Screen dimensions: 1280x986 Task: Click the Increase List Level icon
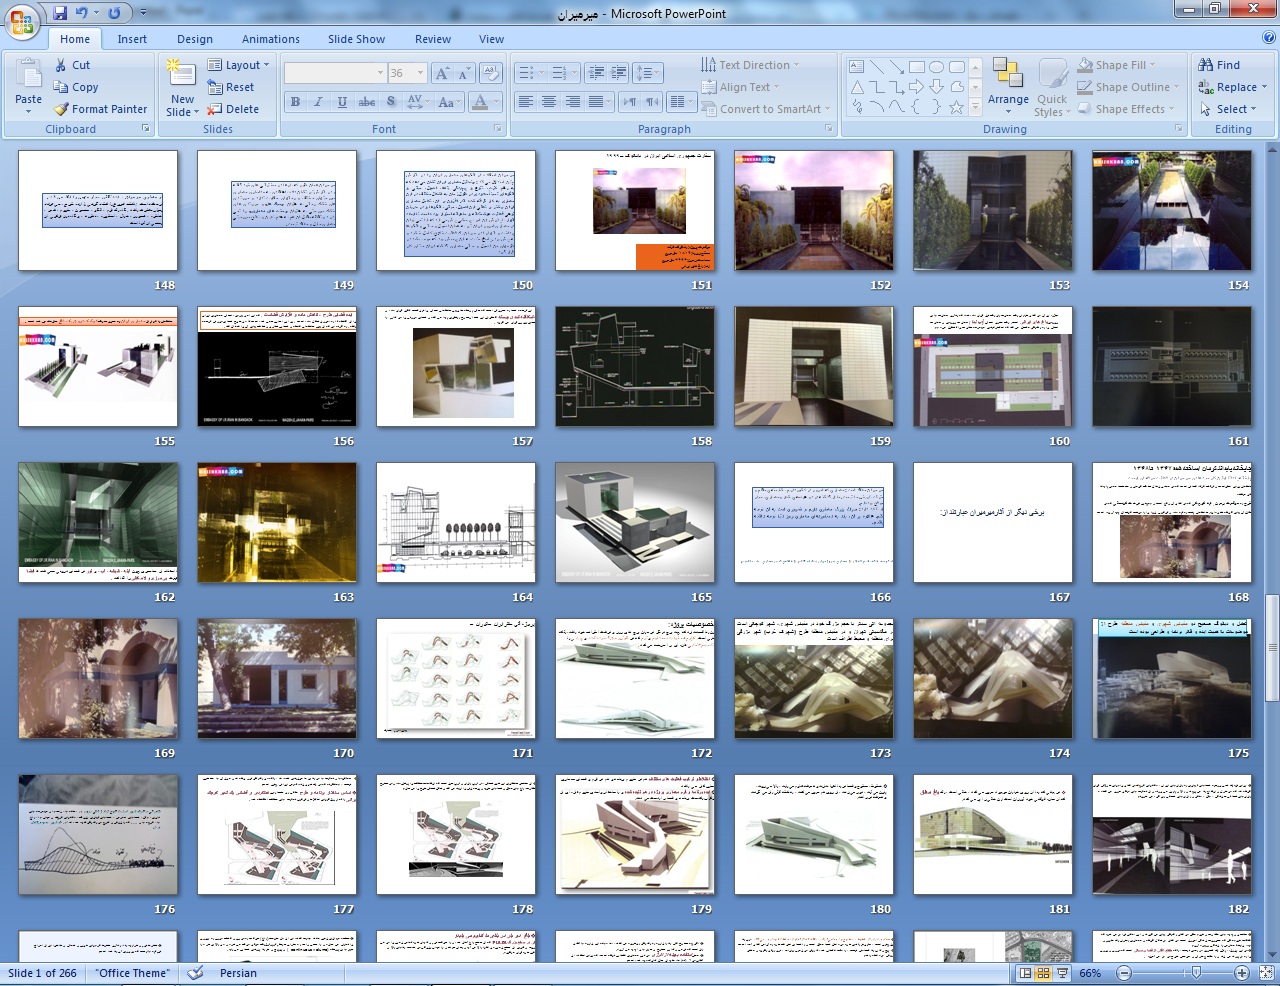pos(619,73)
